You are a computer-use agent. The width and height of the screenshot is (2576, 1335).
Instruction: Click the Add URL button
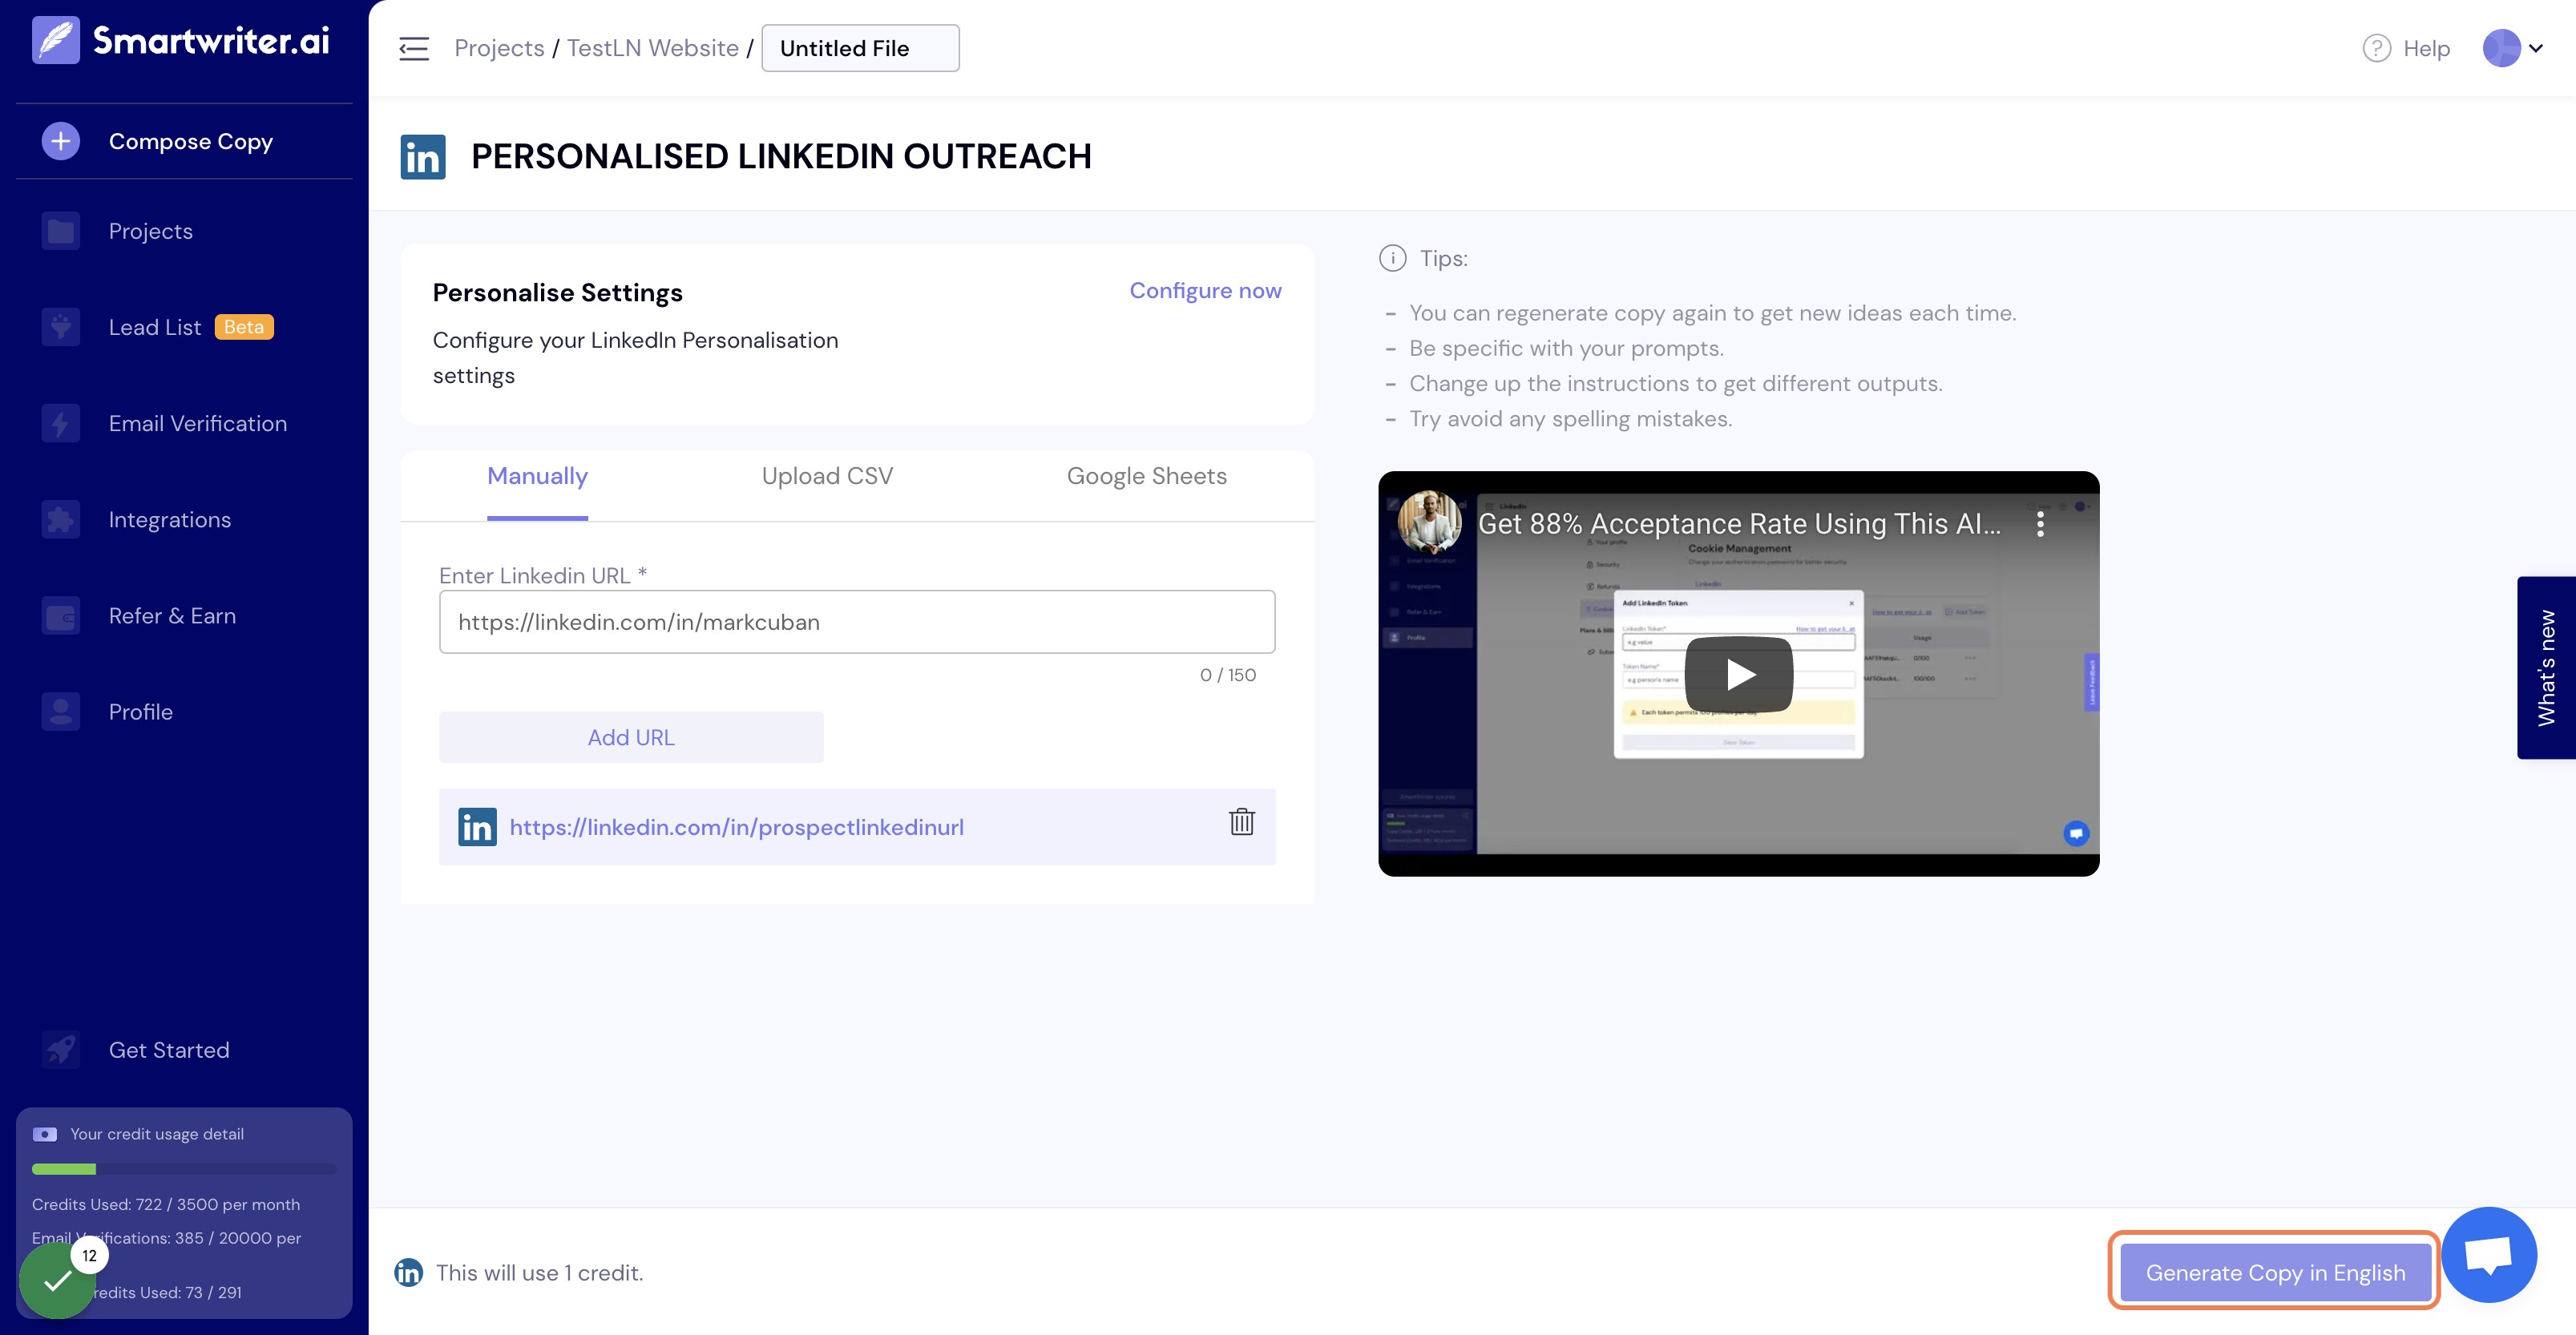tap(631, 737)
